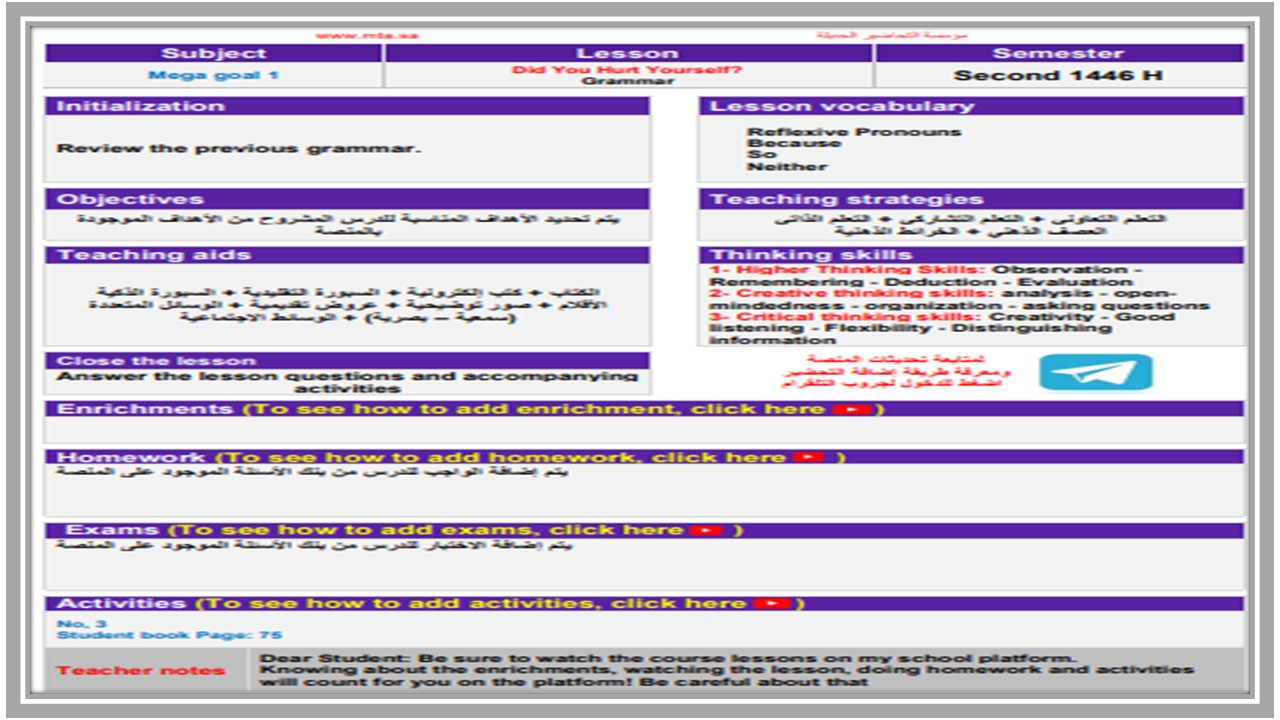Select the text 'Student book Page: 75'
The width and height of the screenshot is (1280, 720).
pyautogui.click(x=169, y=635)
